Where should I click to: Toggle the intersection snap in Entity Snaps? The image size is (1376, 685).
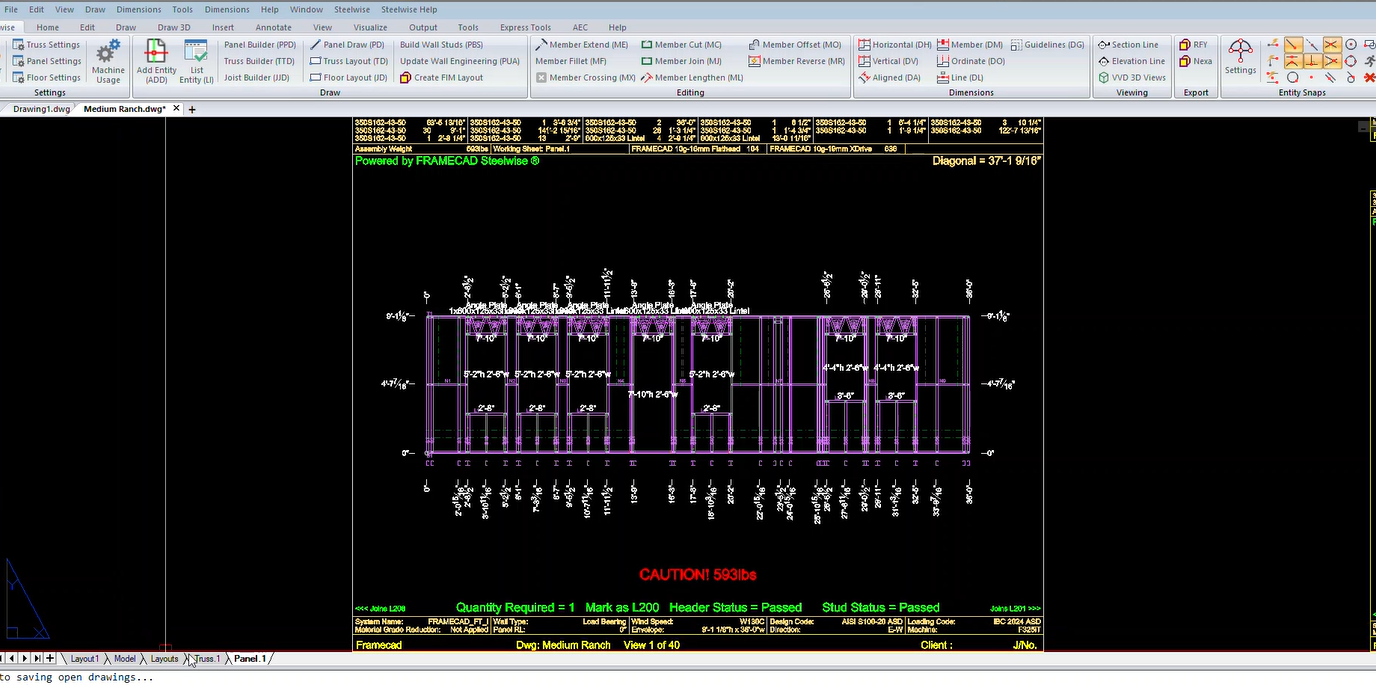1332,44
